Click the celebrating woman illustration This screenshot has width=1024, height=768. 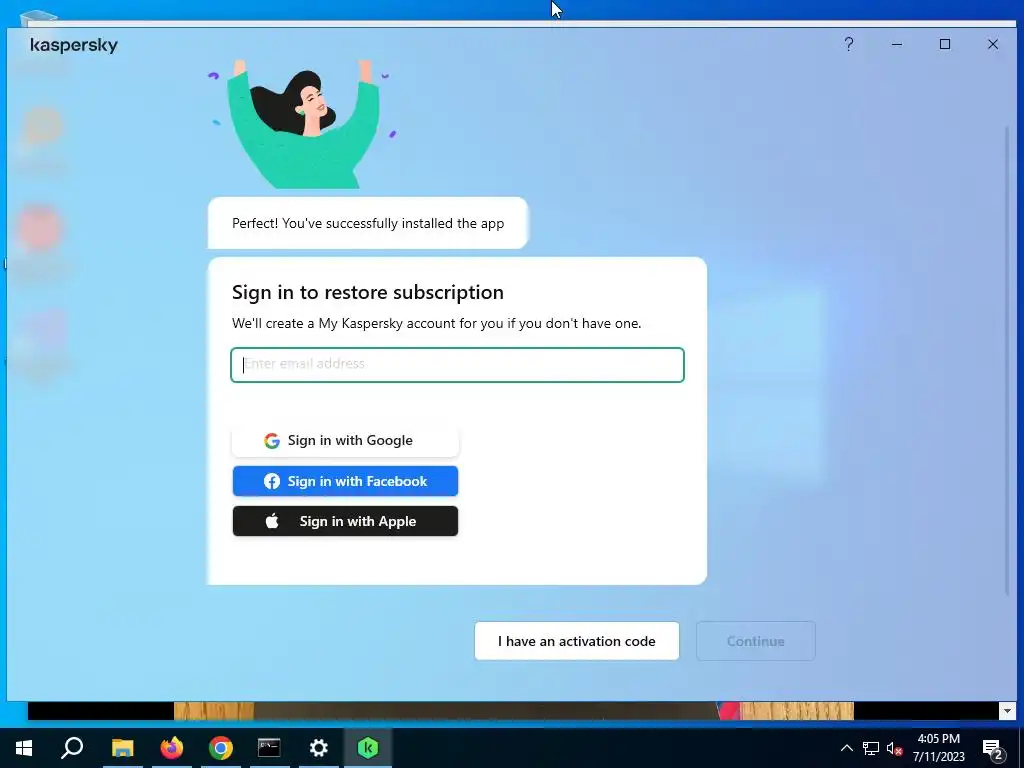click(x=302, y=124)
